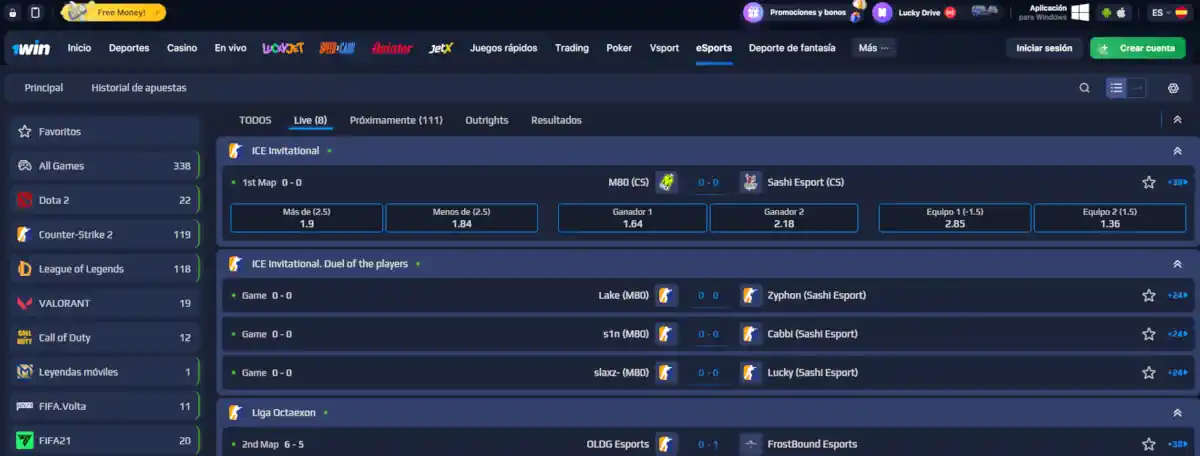Favorite OLDG Esports vs FrostBound match
This screenshot has height=456, width=1200.
[1149, 444]
